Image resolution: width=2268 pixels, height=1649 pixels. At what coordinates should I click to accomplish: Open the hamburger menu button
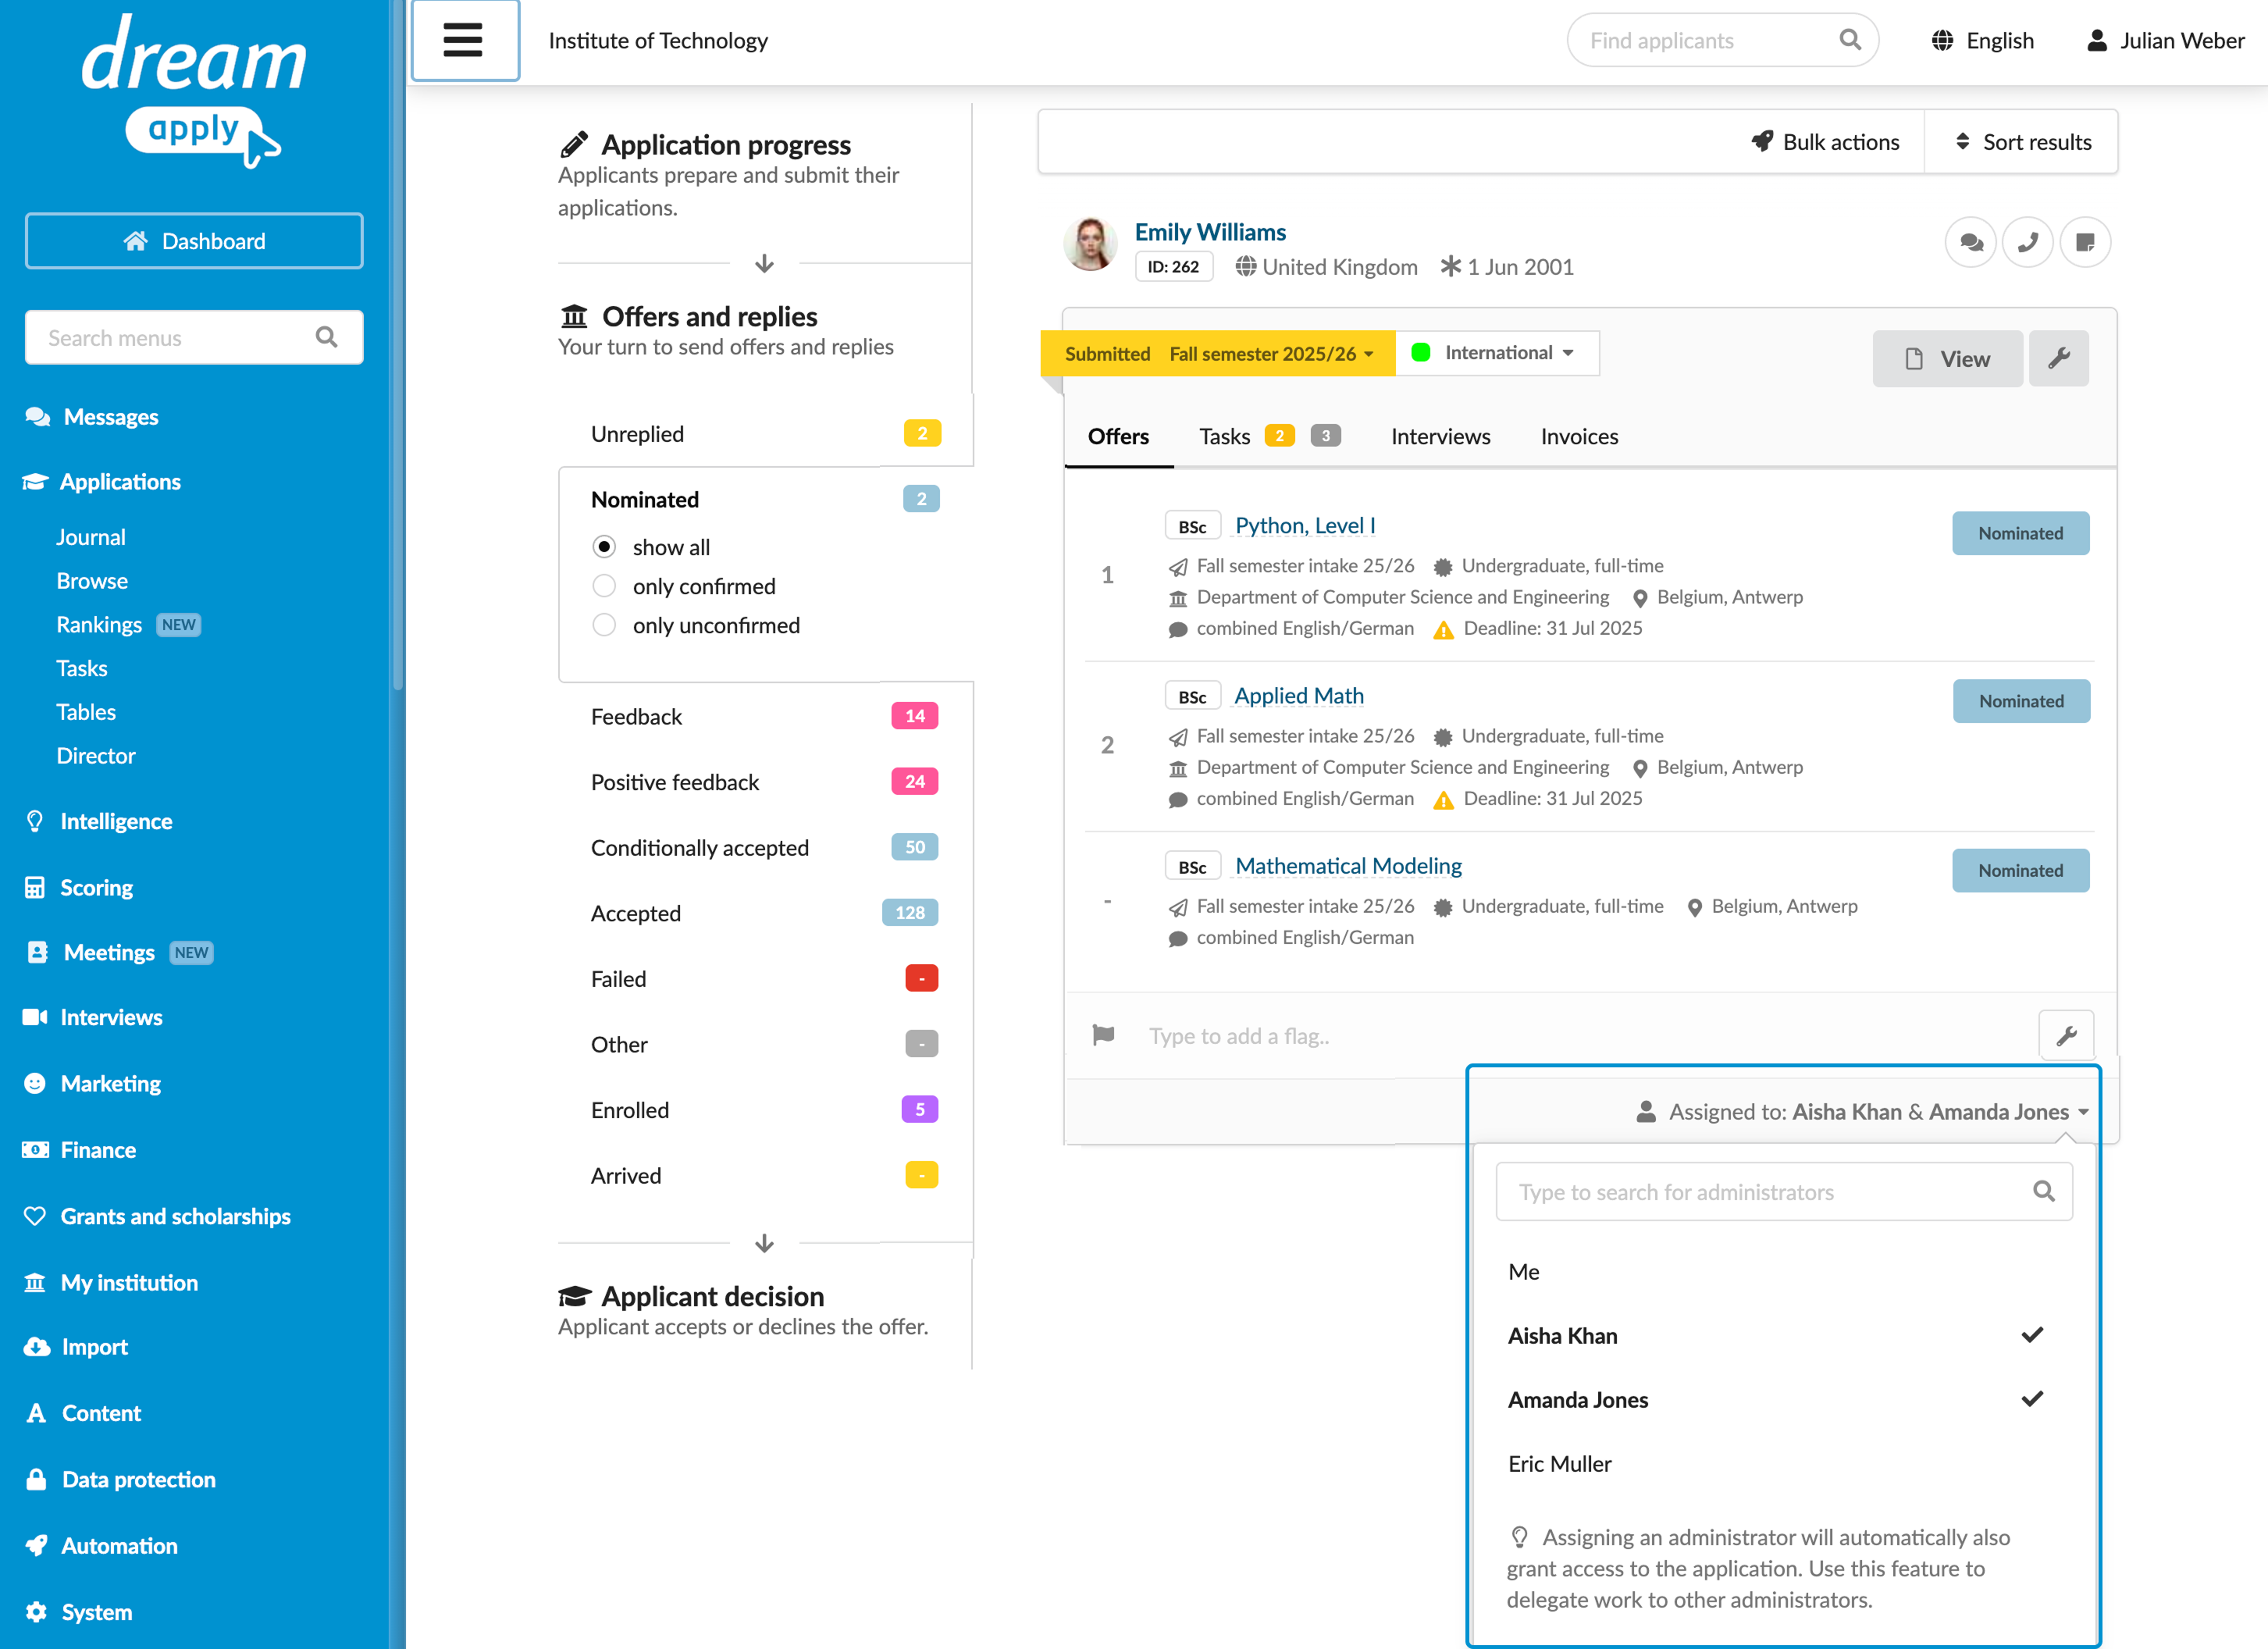coord(464,40)
